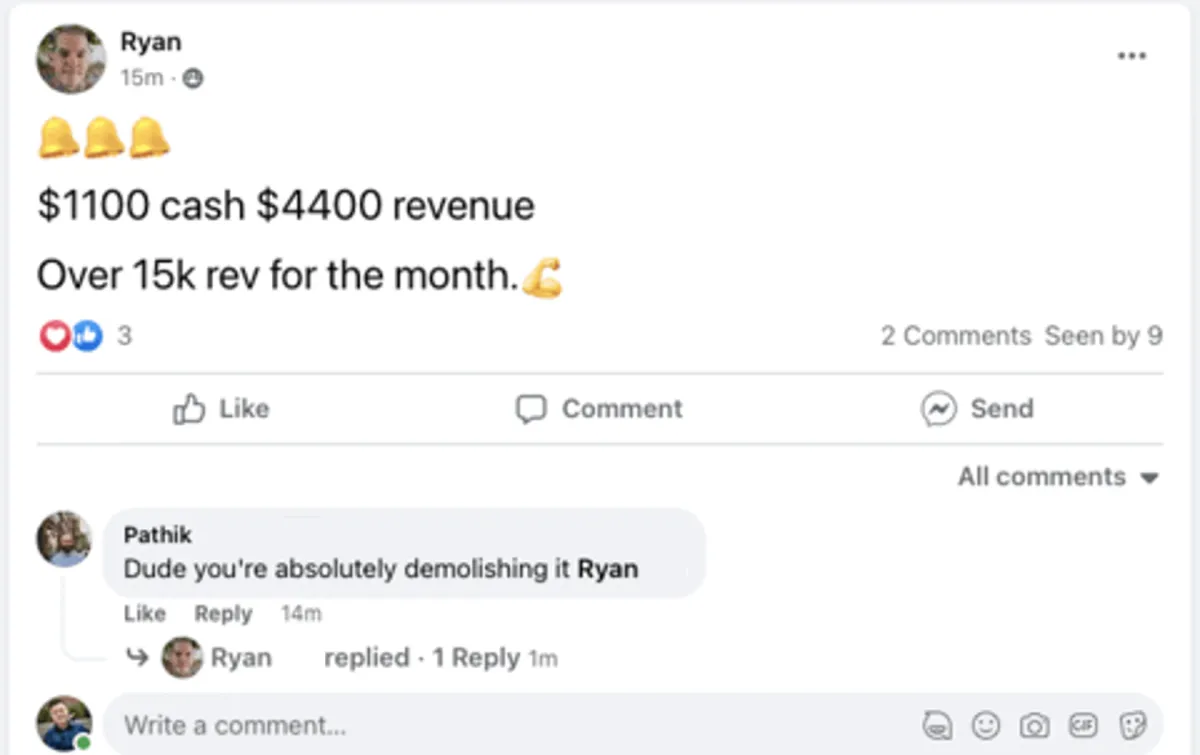1200x755 pixels.
Task: Click the love reaction icon on post
Action: coord(54,337)
